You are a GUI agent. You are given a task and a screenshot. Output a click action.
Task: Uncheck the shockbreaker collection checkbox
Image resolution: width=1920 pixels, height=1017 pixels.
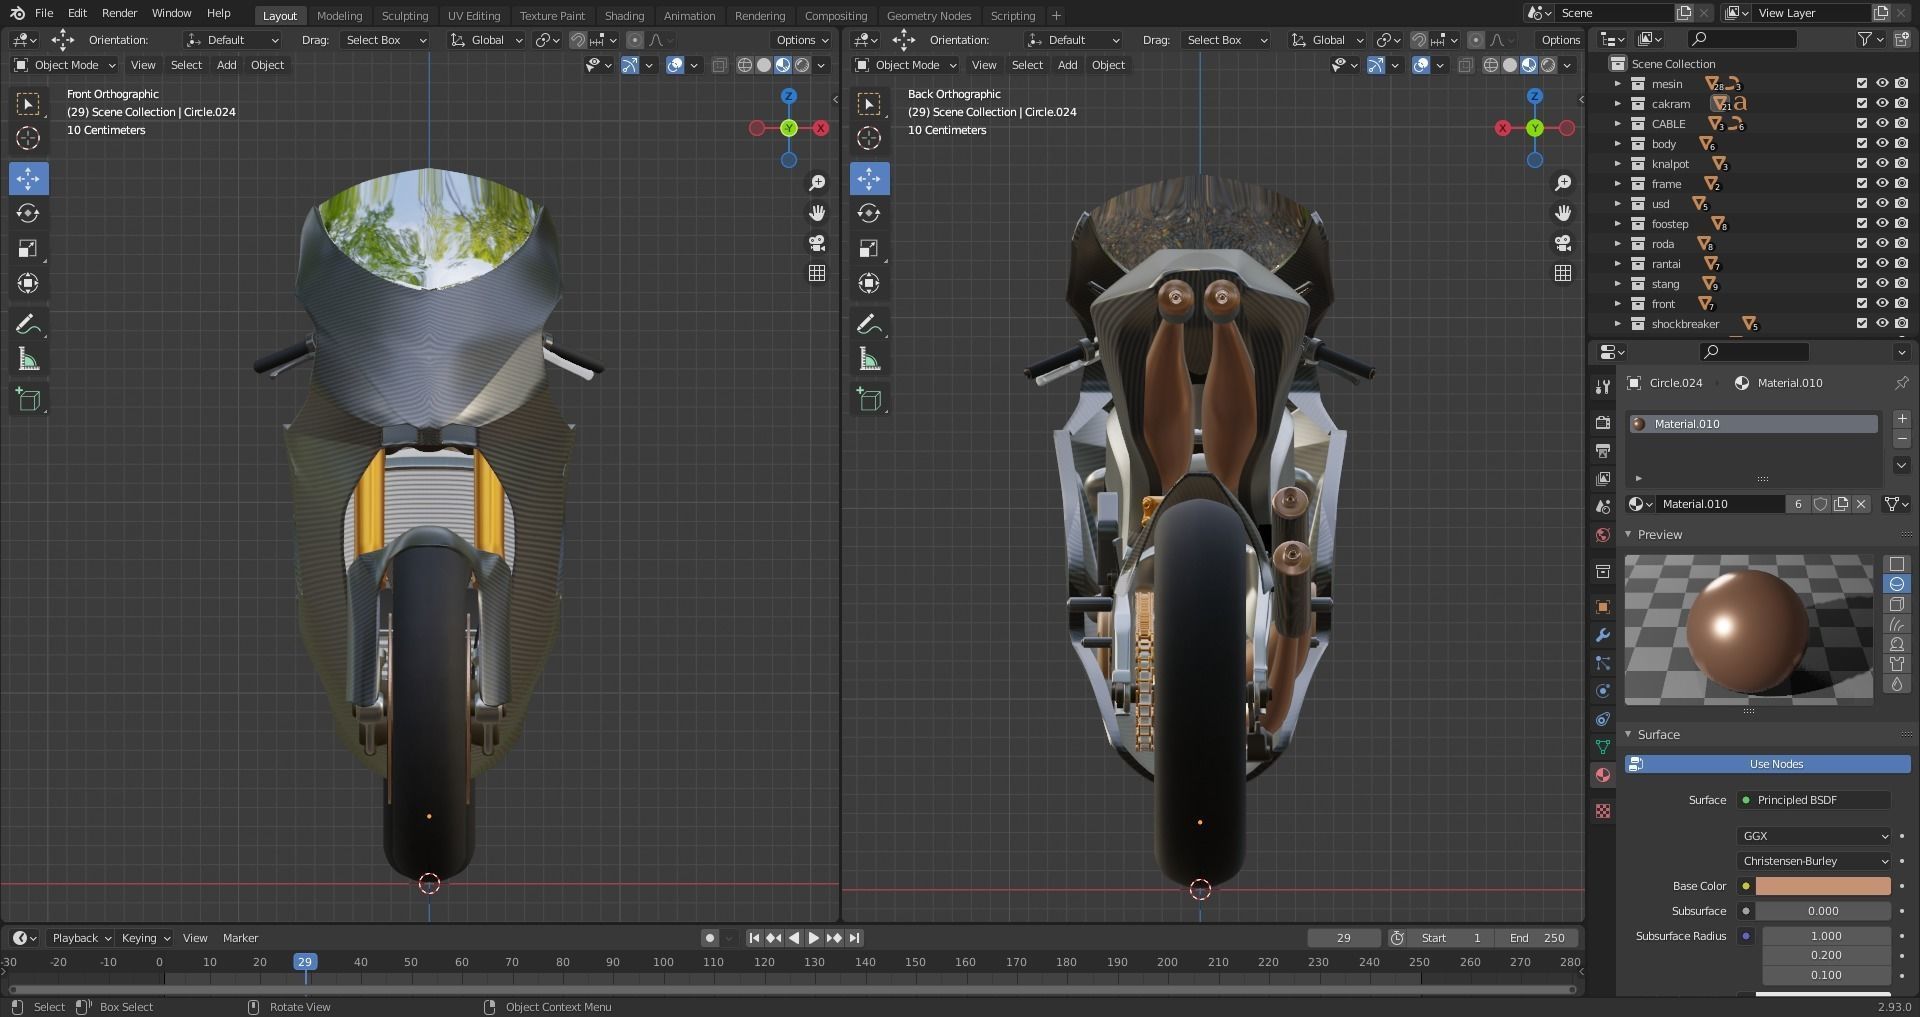click(x=1861, y=324)
